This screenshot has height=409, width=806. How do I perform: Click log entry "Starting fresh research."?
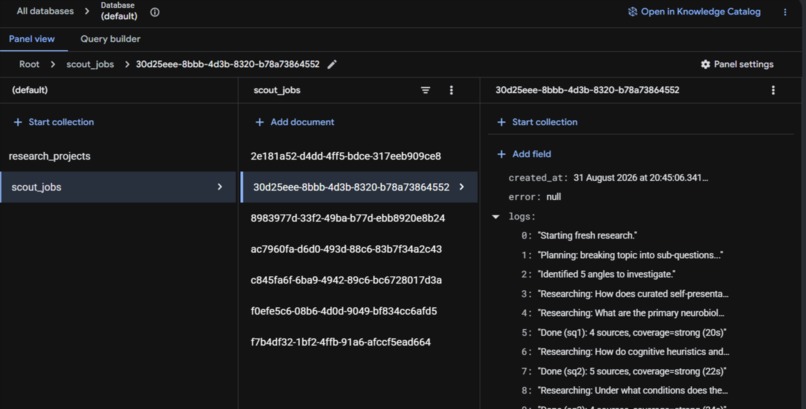tap(587, 235)
